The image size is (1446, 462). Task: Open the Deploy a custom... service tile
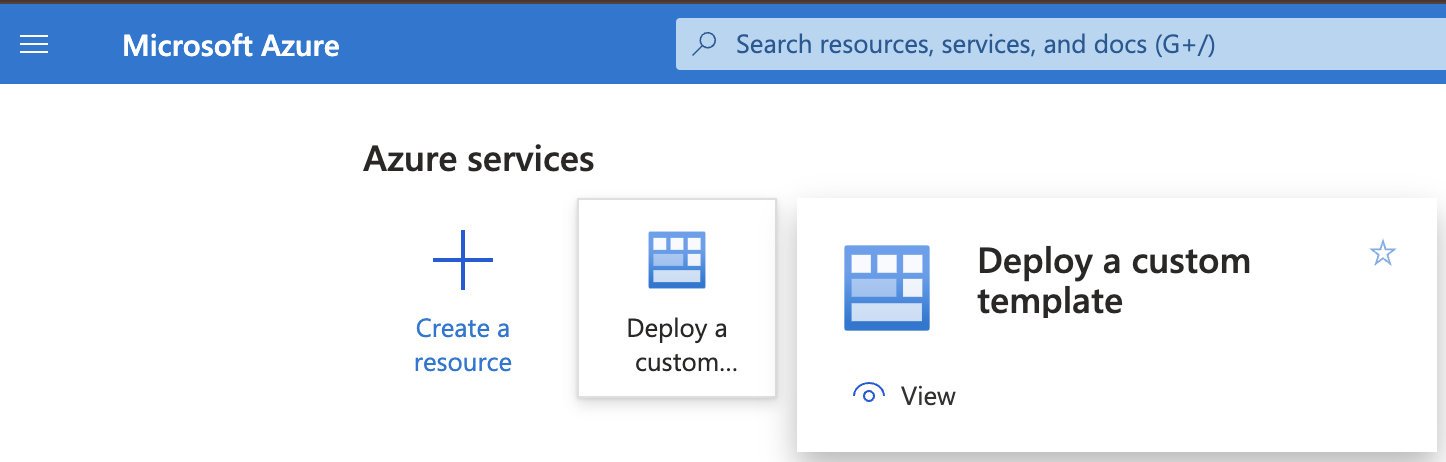tap(677, 298)
